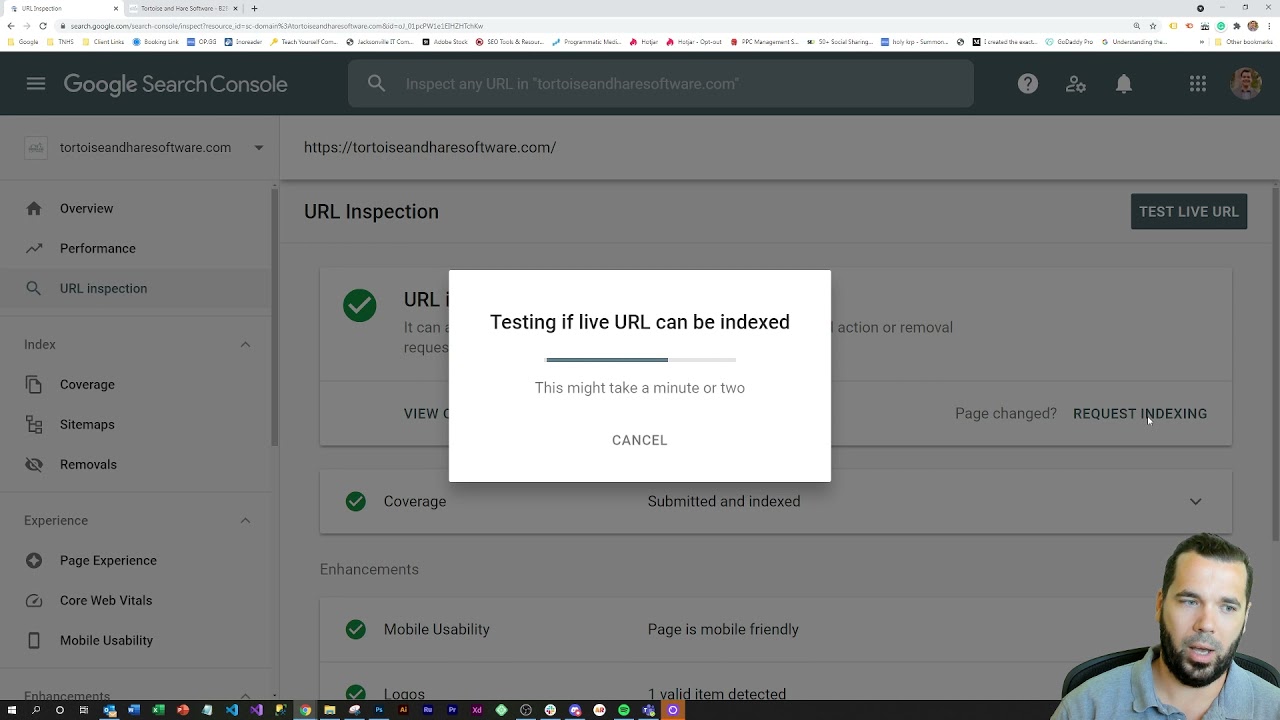The image size is (1280, 720).
Task: Open the Hotjar - Opt-out bookmark
Action: [x=695, y=42]
